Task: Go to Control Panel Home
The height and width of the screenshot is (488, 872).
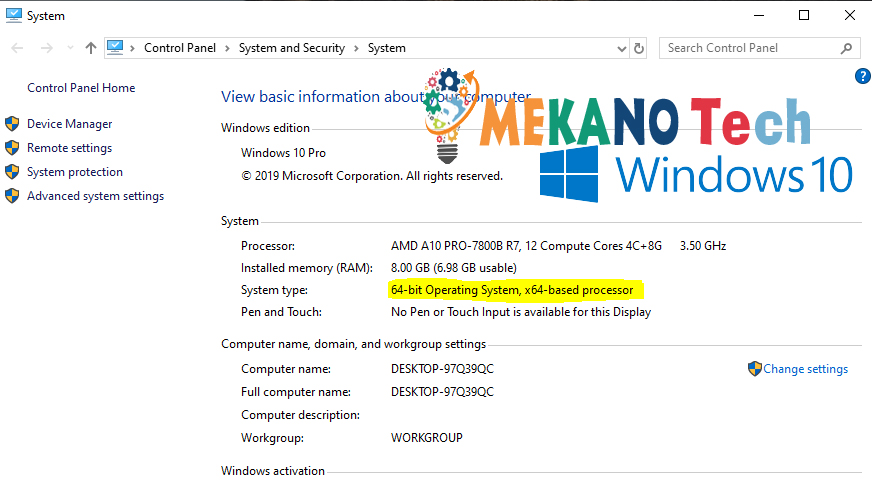Action: click(81, 88)
